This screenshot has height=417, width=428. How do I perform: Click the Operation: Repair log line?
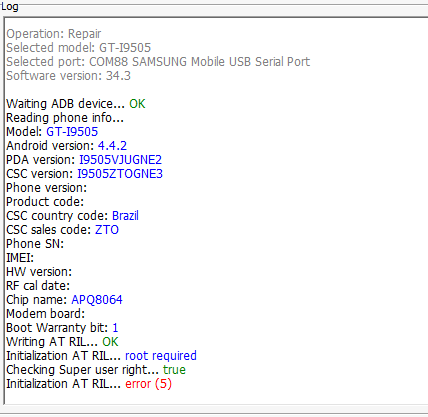click(53, 34)
